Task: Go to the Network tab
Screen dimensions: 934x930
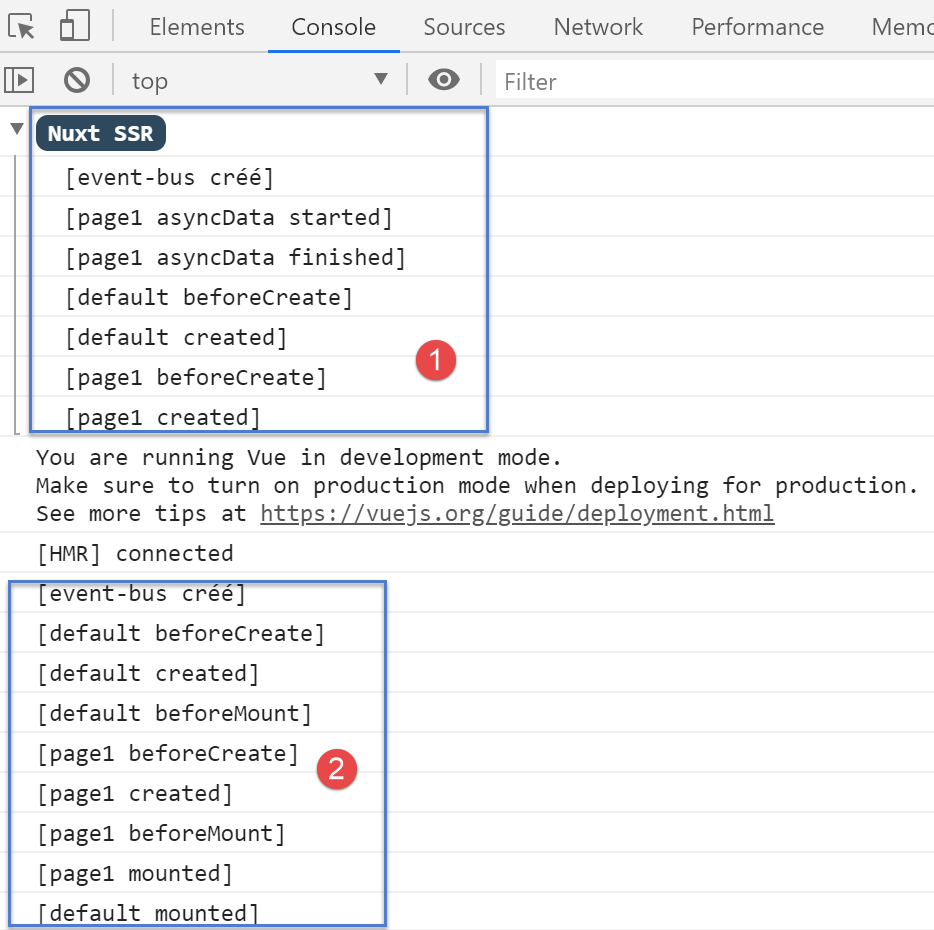Action: pyautogui.click(x=598, y=27)
